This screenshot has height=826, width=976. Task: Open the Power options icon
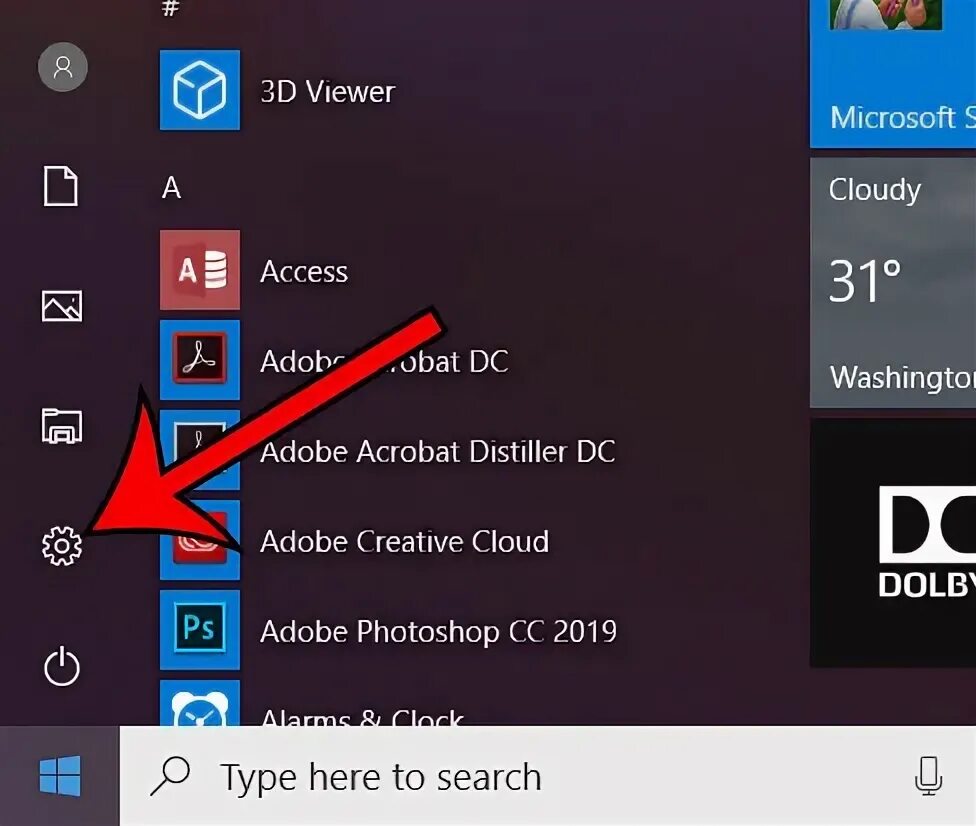pos(62,666)
